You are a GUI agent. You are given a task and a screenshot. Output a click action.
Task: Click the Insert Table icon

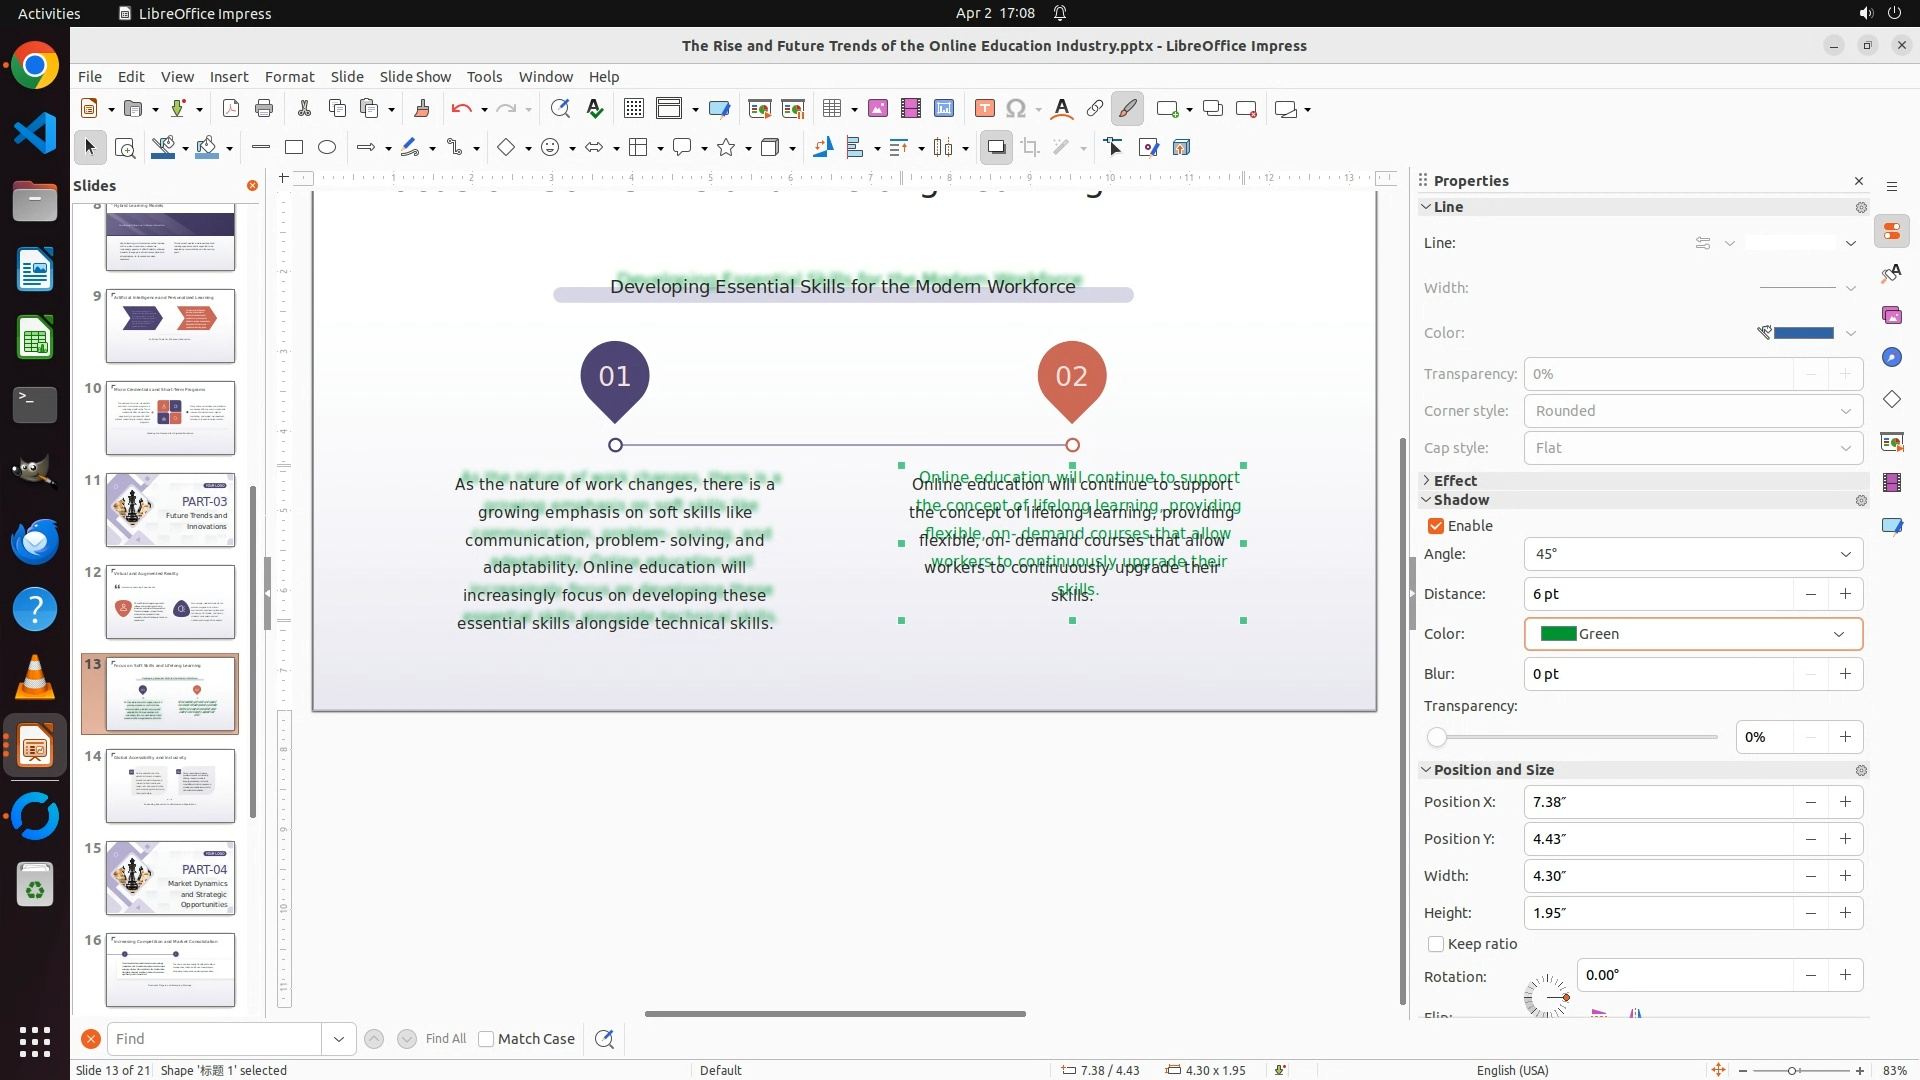(x=831, y=109)
